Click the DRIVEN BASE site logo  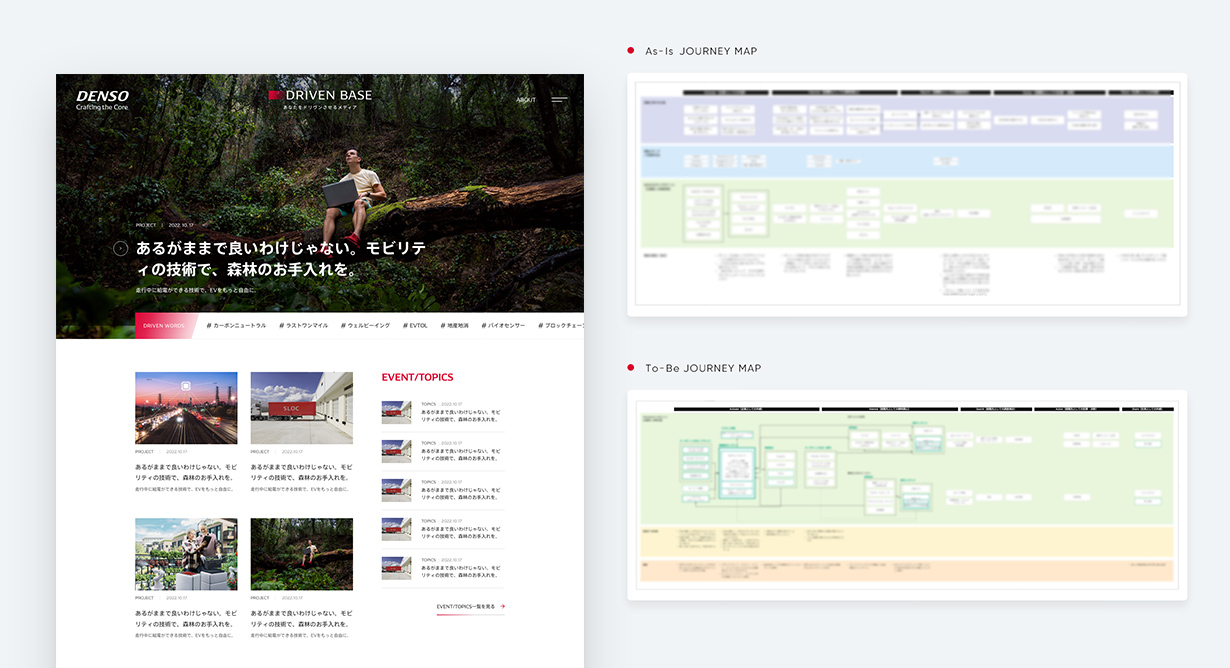320,97
